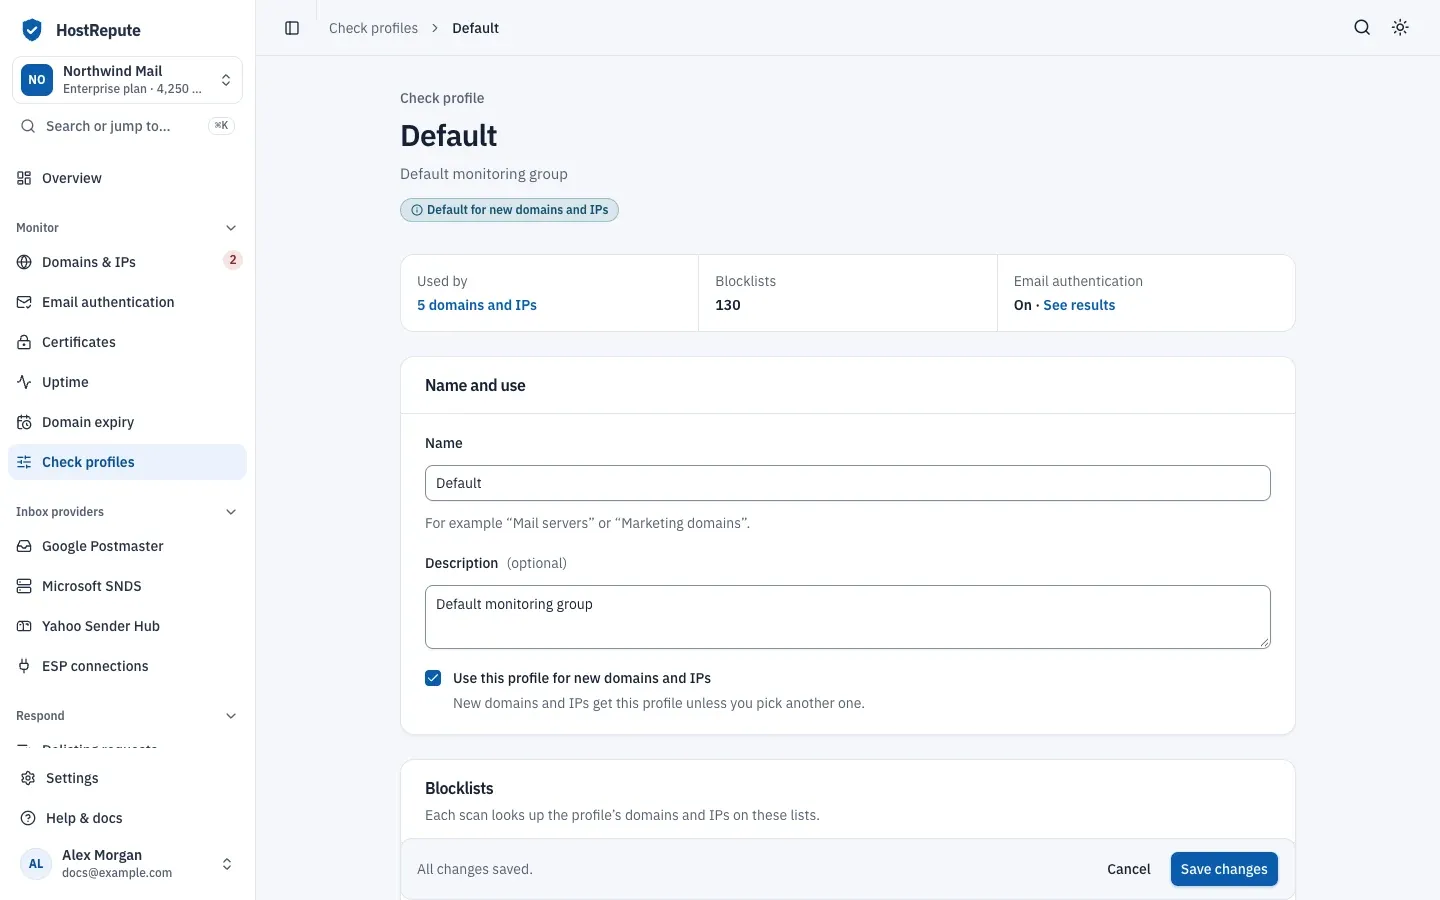Select Certificates in sidebar
Viewport: 1440px width, 900px height.
tap(127, 342)
